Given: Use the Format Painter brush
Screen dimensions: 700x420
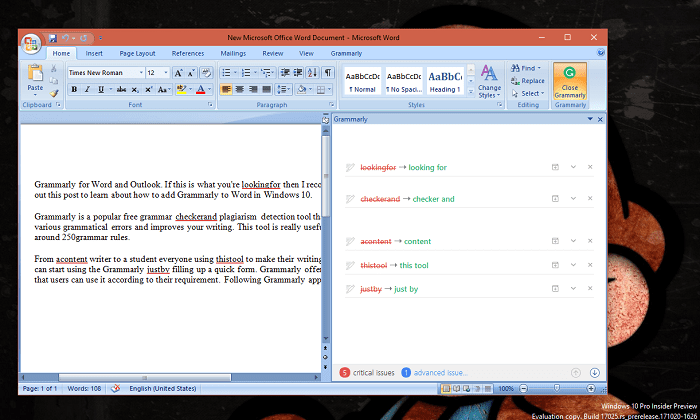Looking at the screenshot, I should [54, 93].
